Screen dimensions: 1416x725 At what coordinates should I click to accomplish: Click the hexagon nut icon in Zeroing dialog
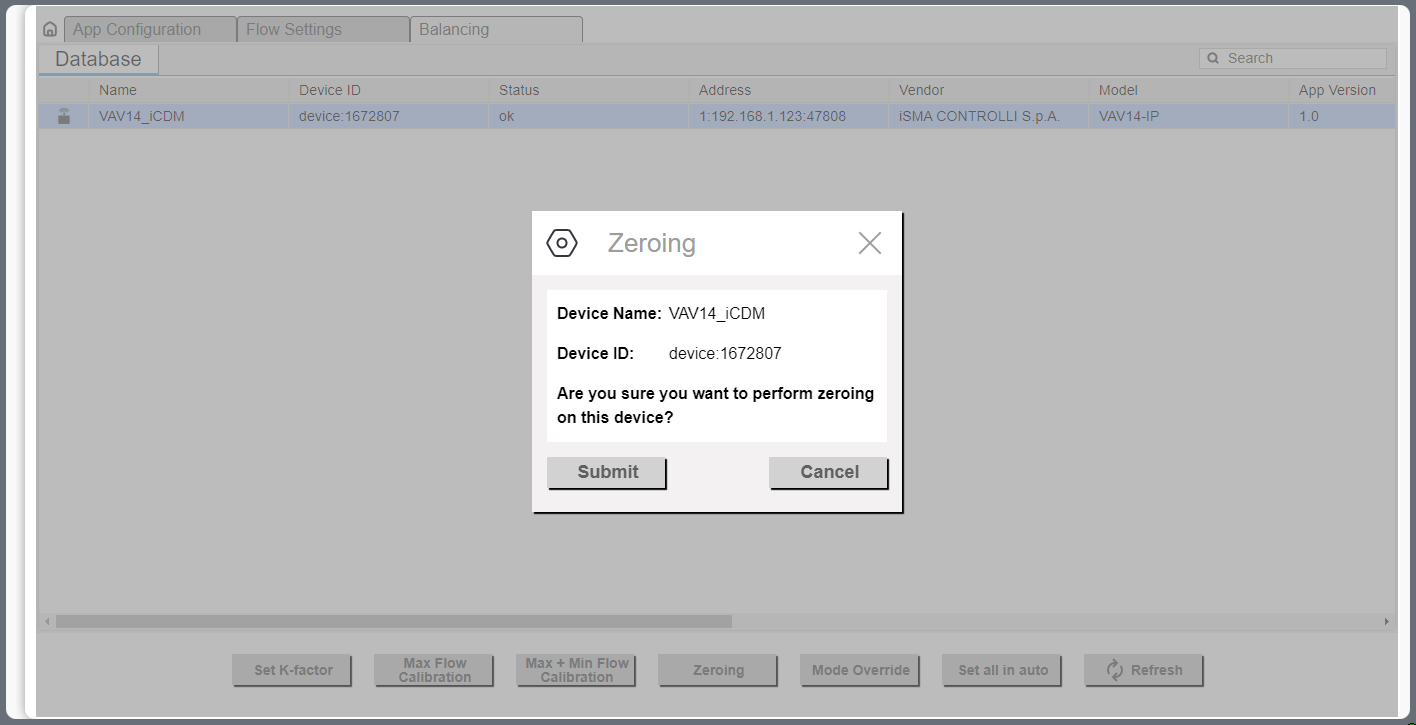click(x=562, y=243)
